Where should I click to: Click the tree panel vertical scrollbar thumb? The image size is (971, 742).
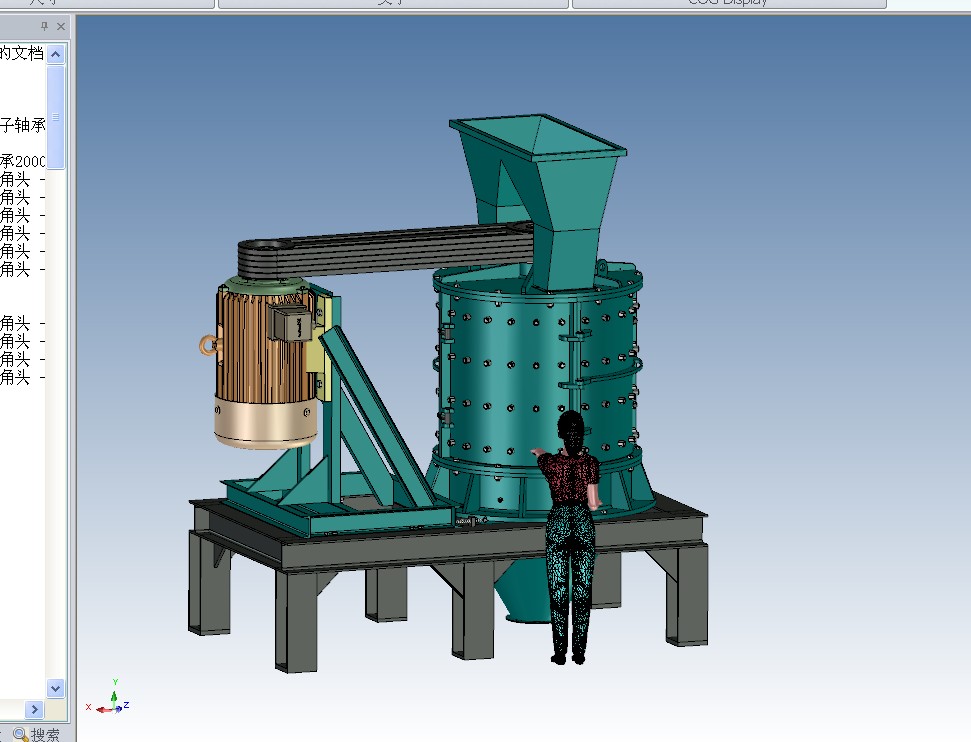click(x=55, y=116)
